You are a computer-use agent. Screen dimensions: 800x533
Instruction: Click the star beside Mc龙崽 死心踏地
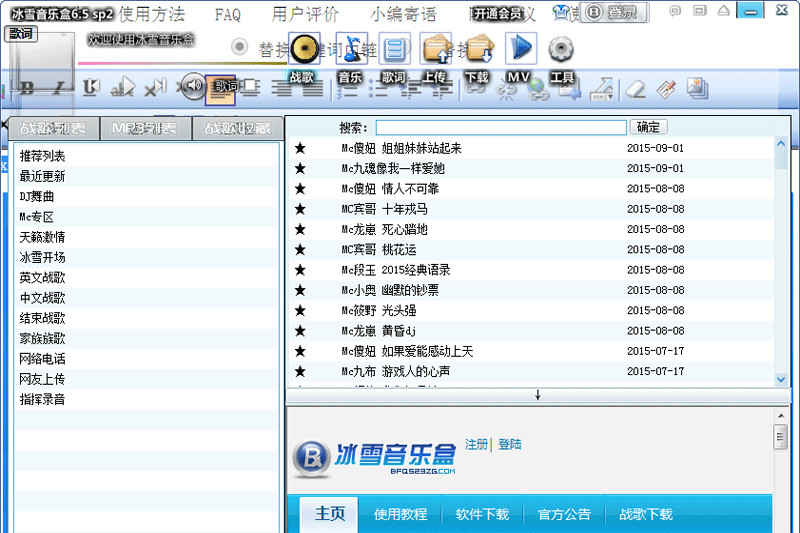click(x=300, y=230)
